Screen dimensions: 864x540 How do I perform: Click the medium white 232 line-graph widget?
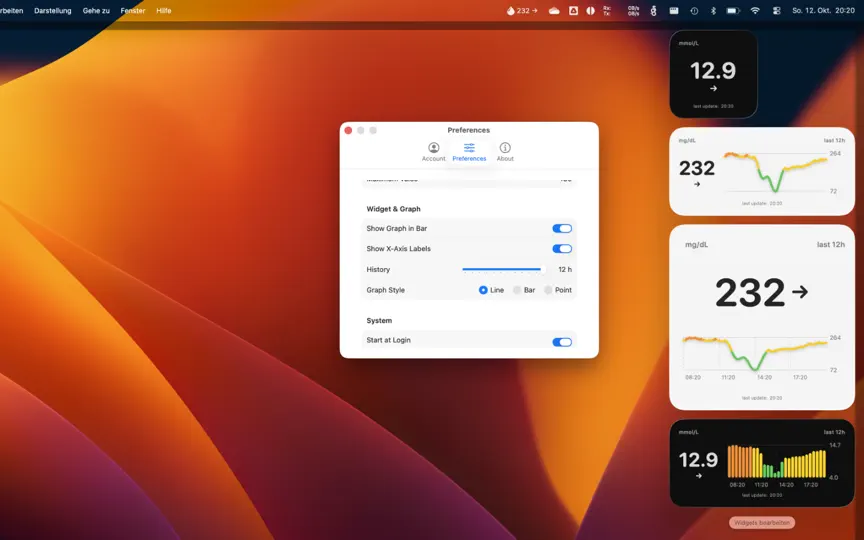click(x=762, y=171)
